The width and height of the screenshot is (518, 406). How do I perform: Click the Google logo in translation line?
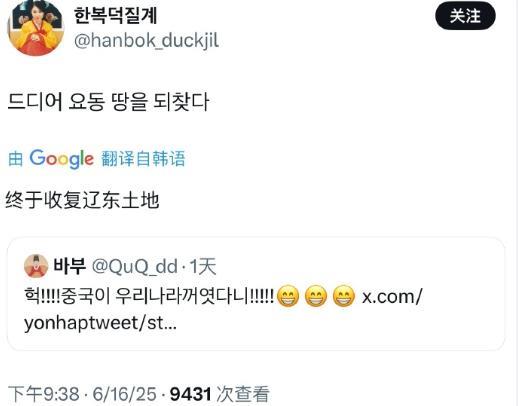62,158
